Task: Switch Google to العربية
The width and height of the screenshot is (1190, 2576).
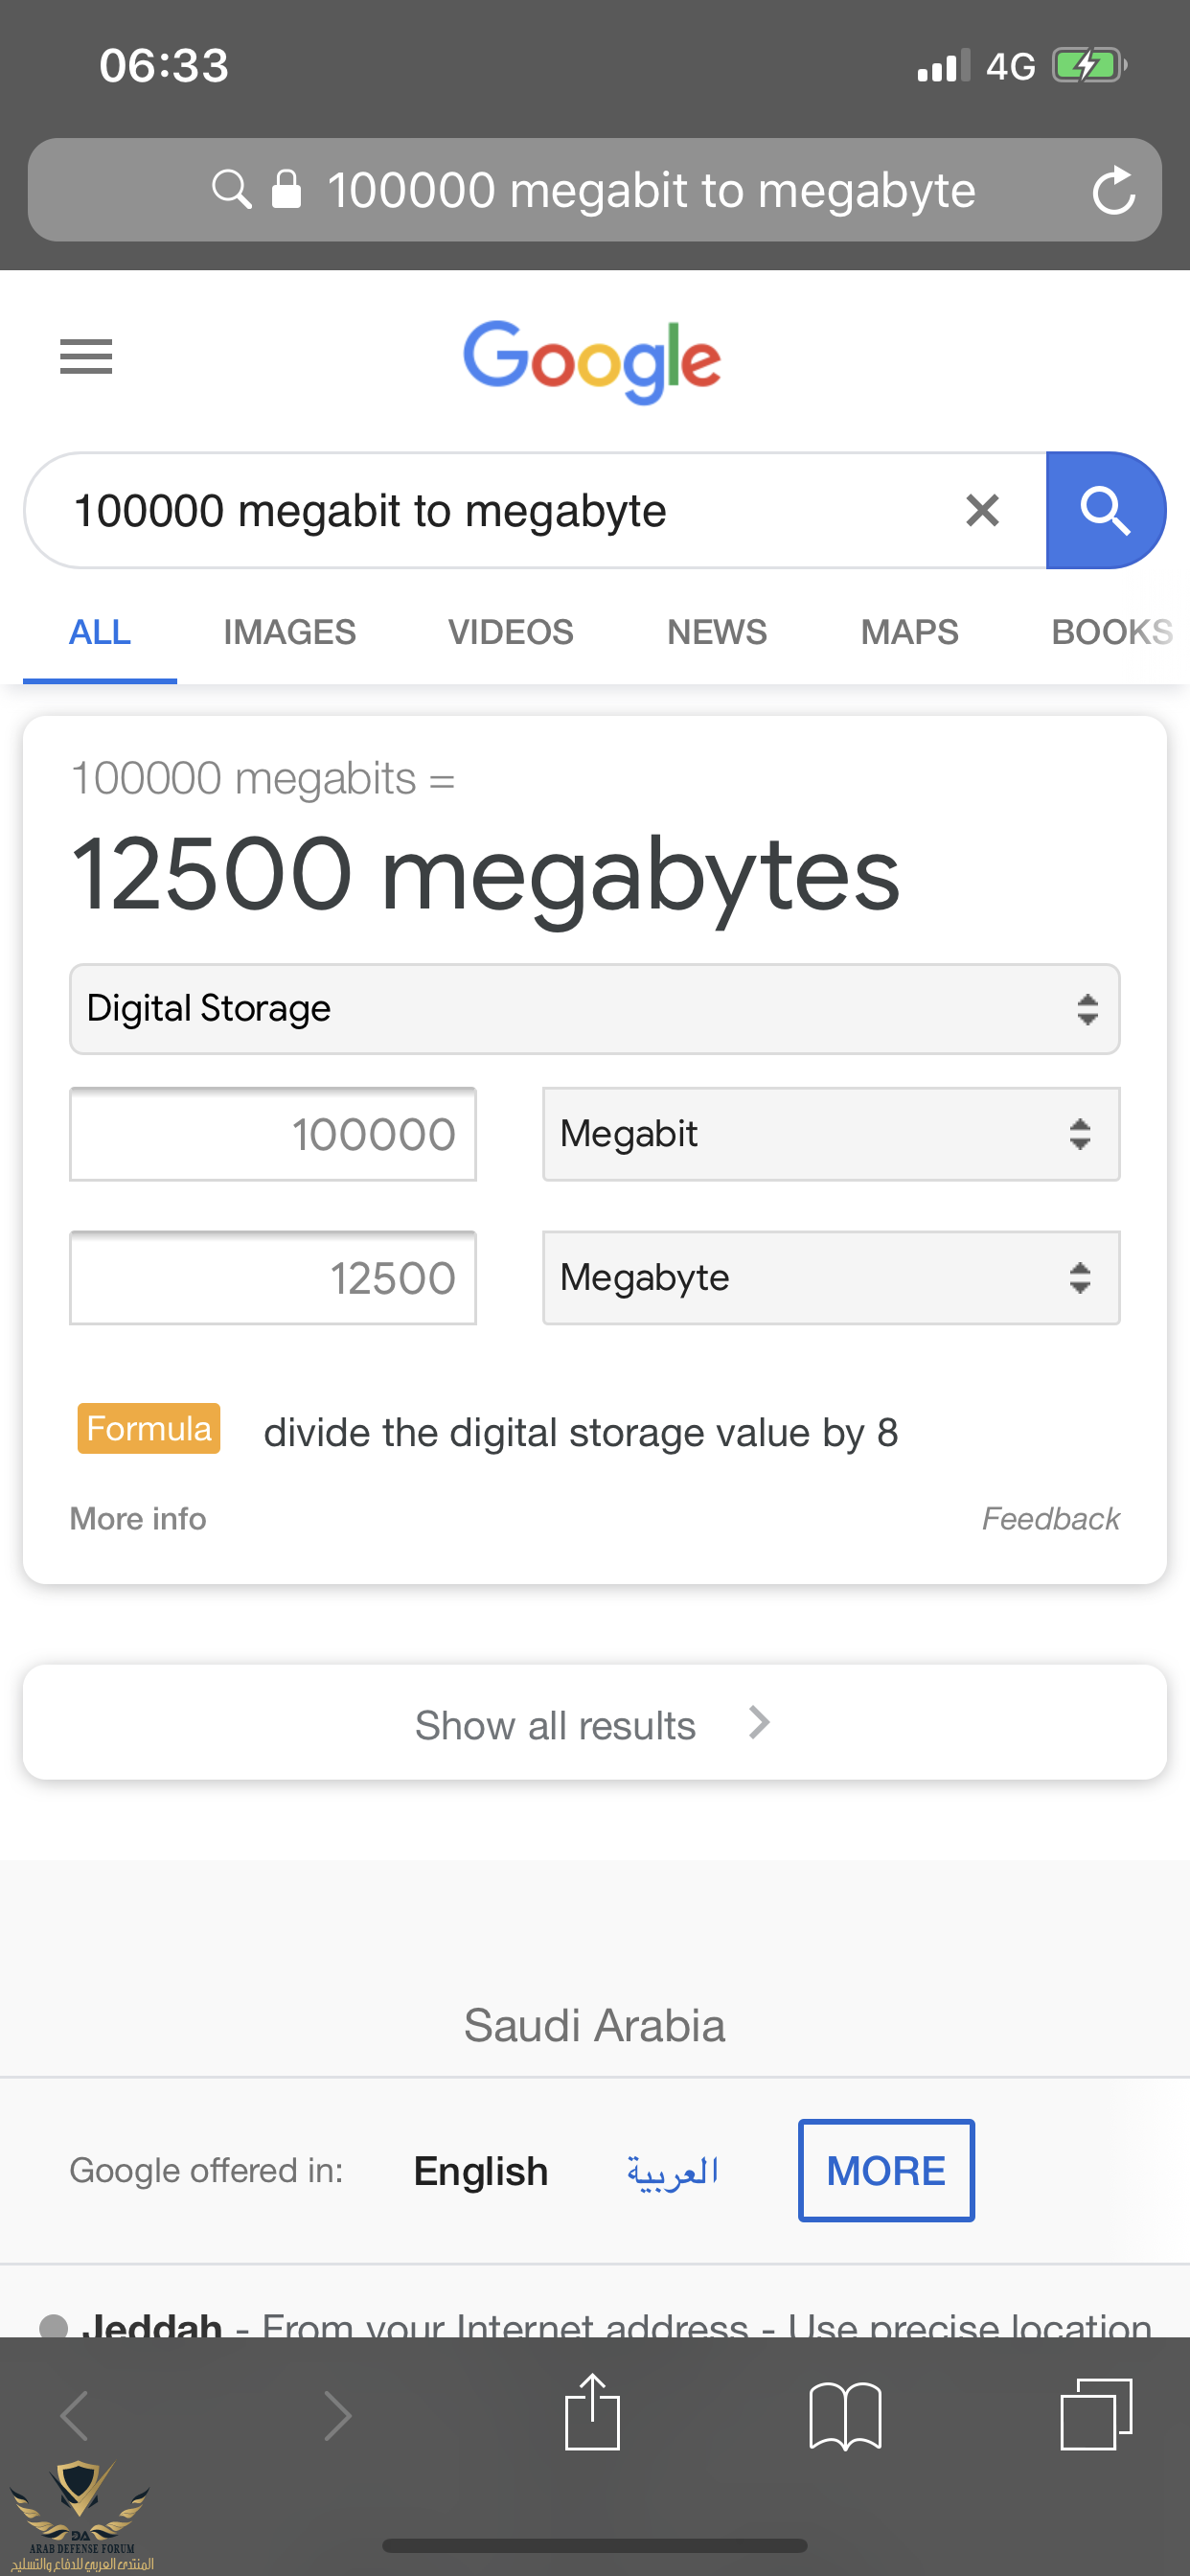Action: coord(672,2172)
